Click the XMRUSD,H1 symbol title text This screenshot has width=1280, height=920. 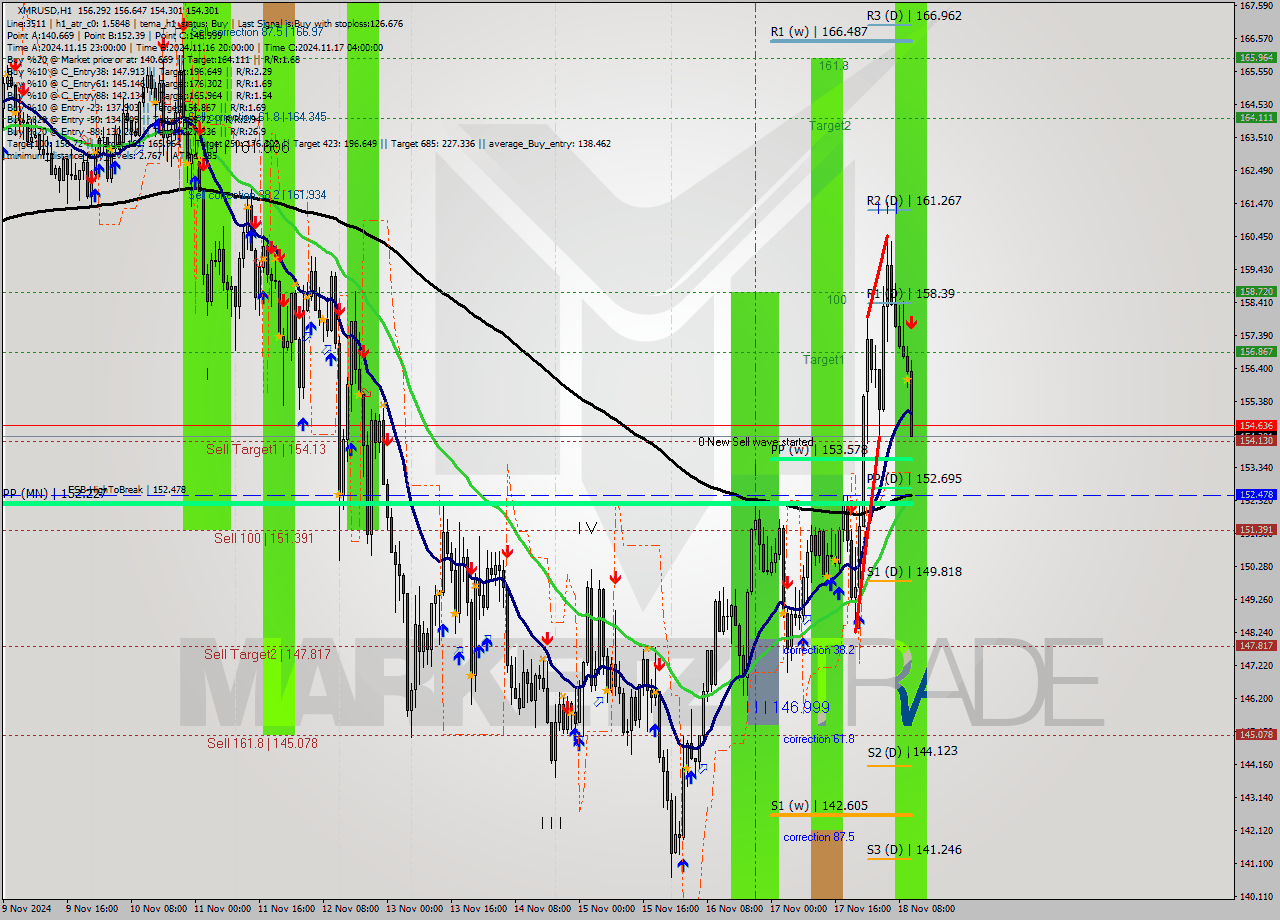[46, 9]
